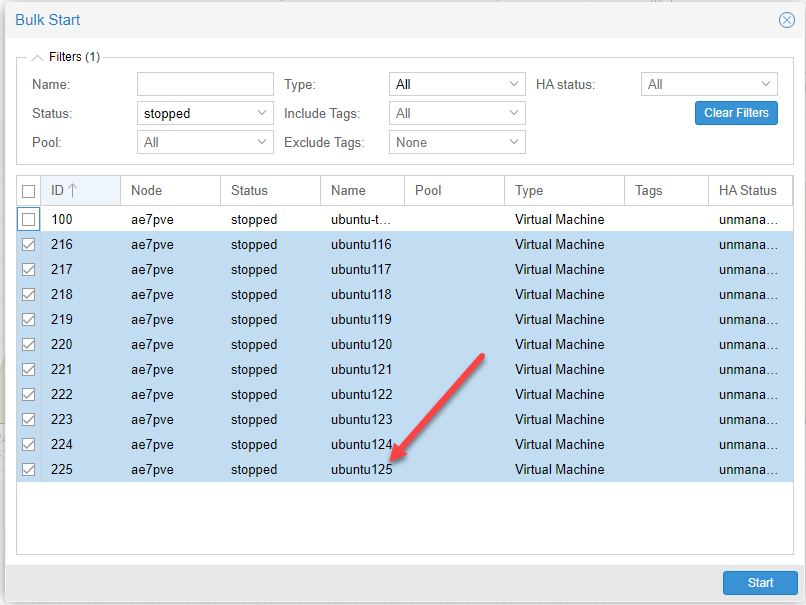806x605 pixels.
Task: Select the ubuntu116 name cell
Action: 361,244
